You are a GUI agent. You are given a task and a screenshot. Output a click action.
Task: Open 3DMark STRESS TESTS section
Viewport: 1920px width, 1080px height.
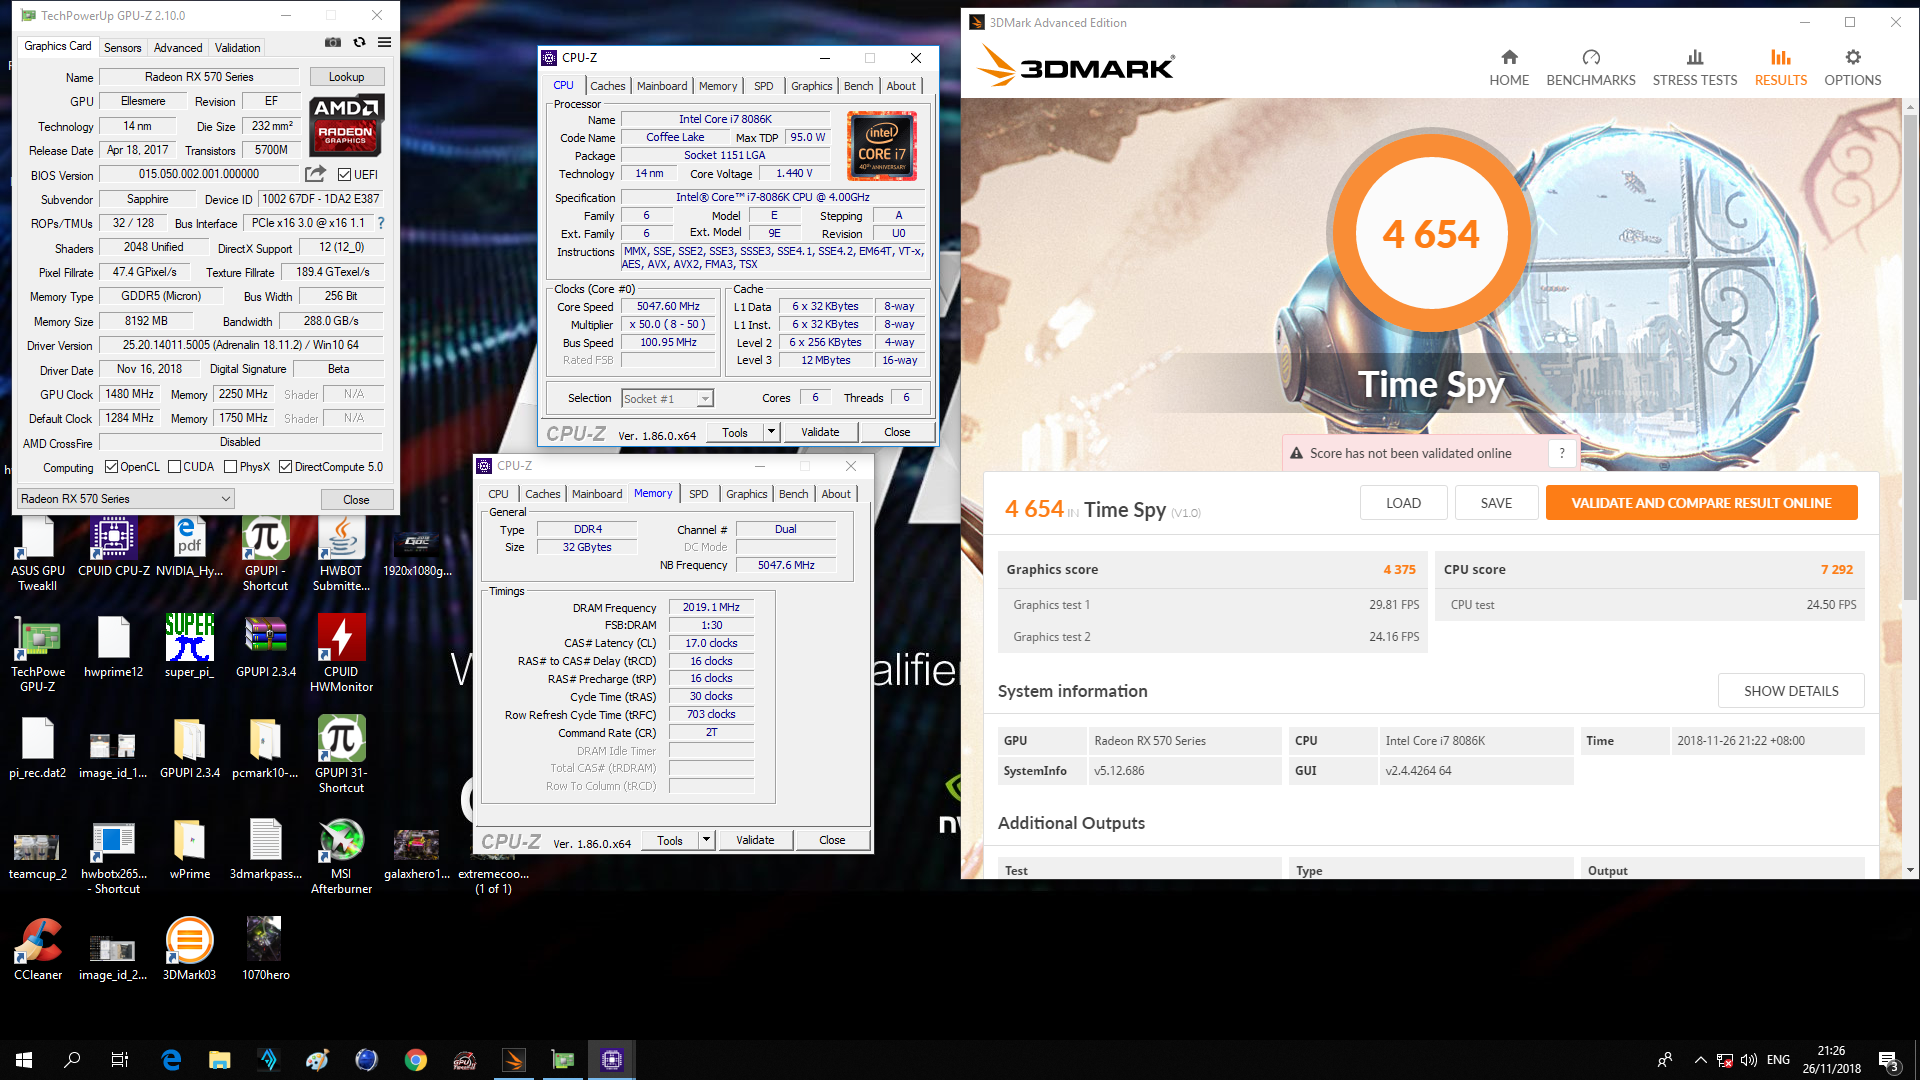coord(1695,68)
